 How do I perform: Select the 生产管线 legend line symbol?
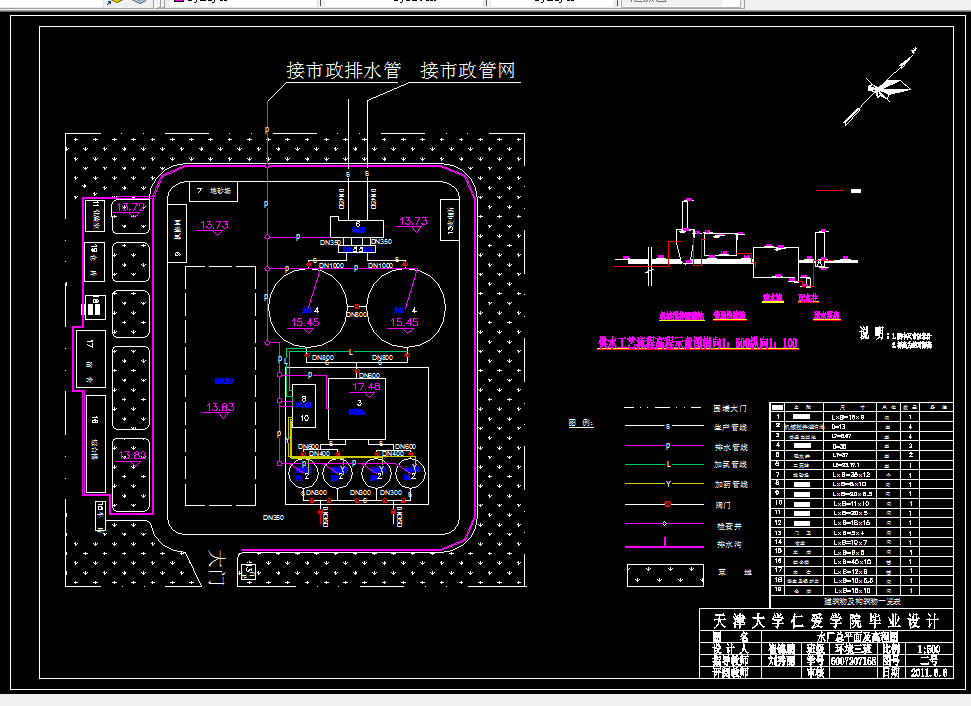pos(667,427)
